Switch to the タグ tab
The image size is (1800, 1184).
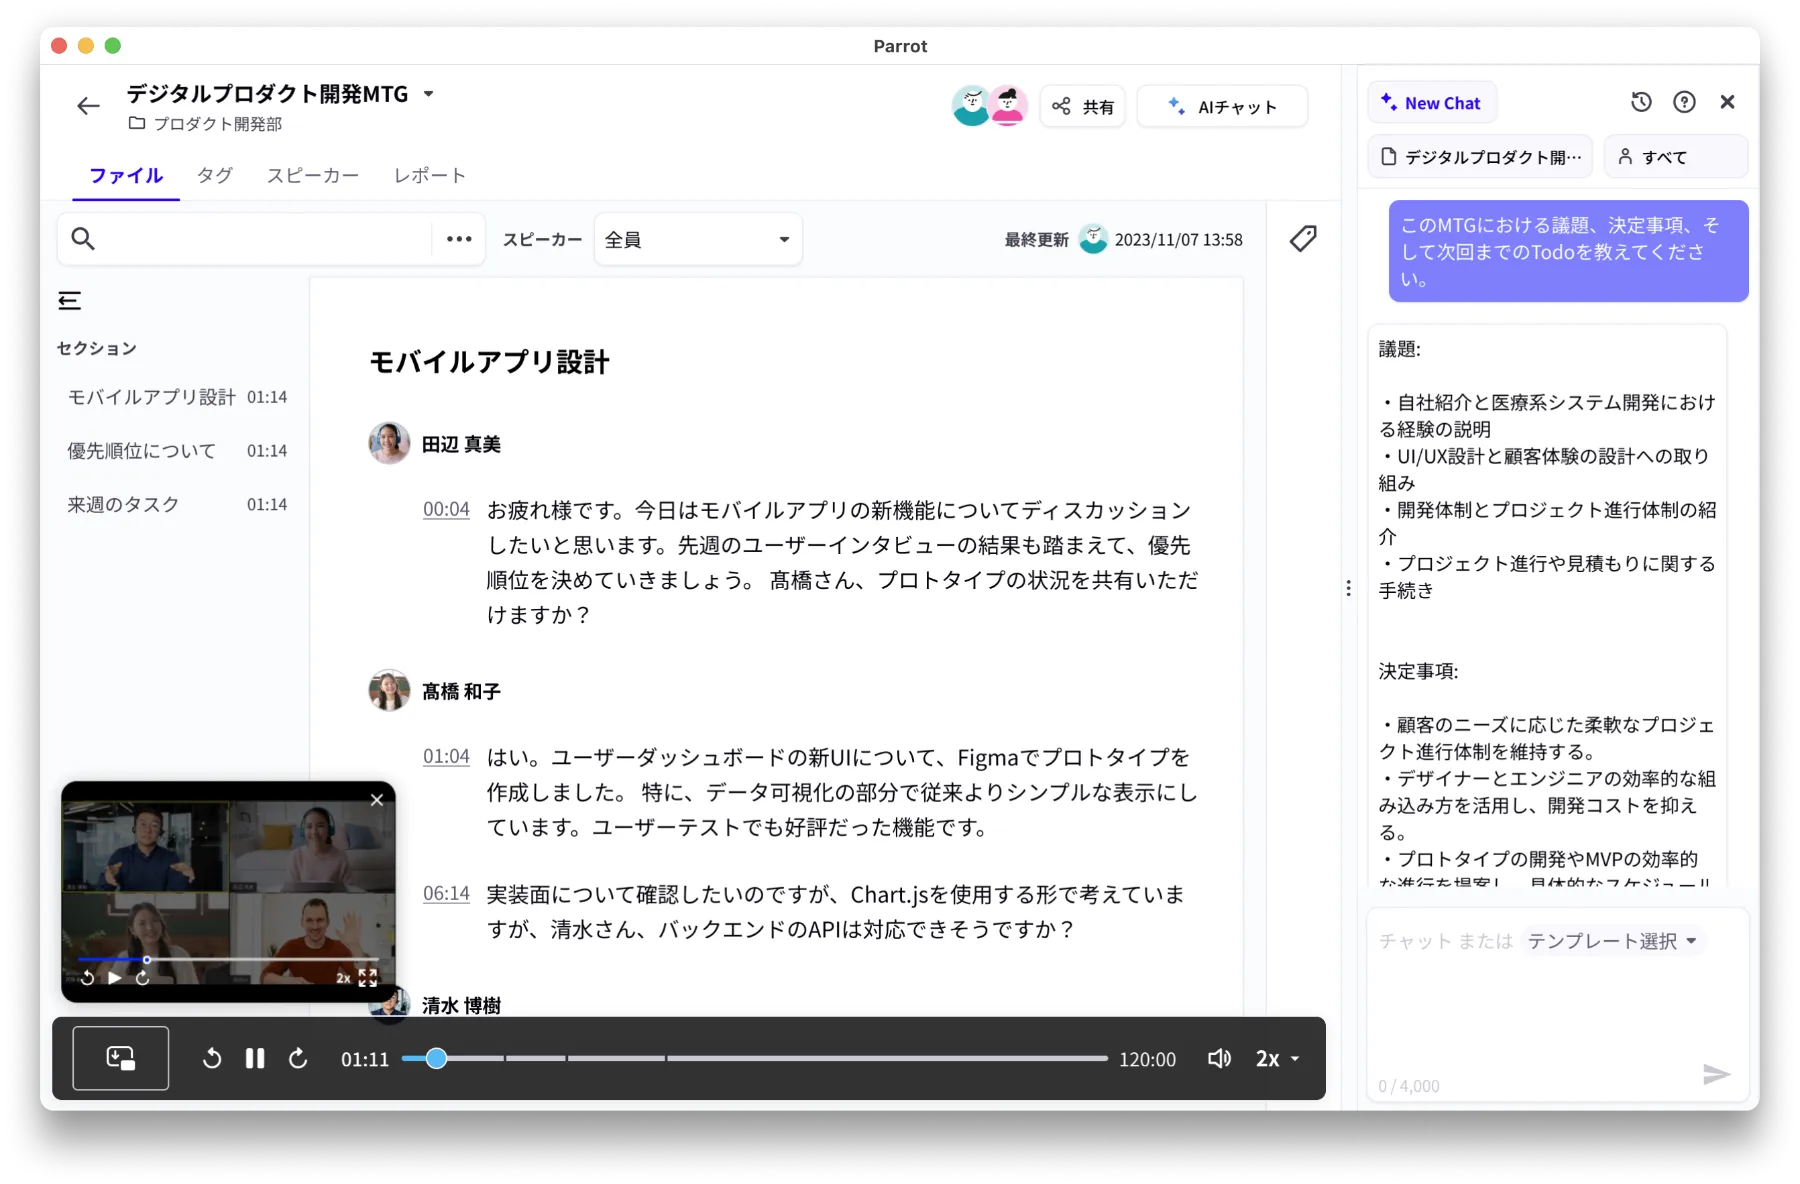click(214, 175)
